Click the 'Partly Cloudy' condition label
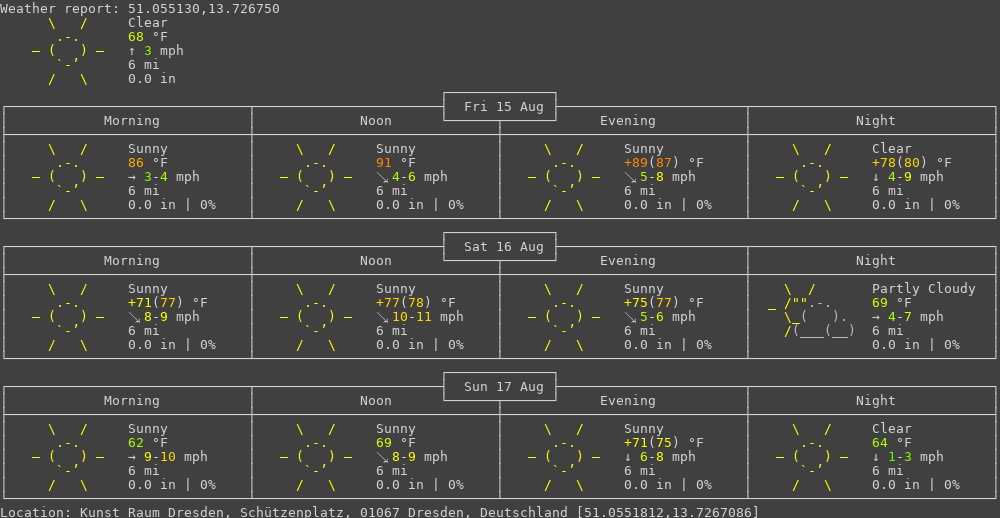This screenshot has height=518, width=1000. [924, 289]
